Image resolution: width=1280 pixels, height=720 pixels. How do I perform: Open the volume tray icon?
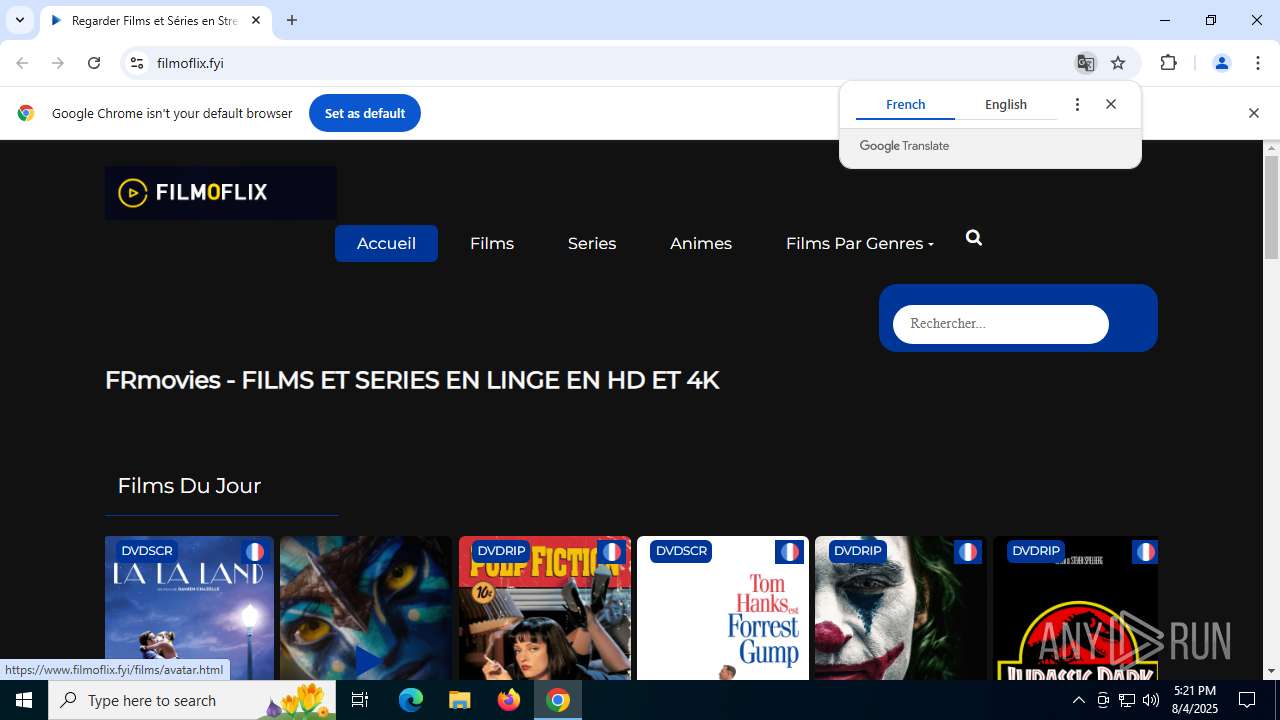[x=1151, y=700]
